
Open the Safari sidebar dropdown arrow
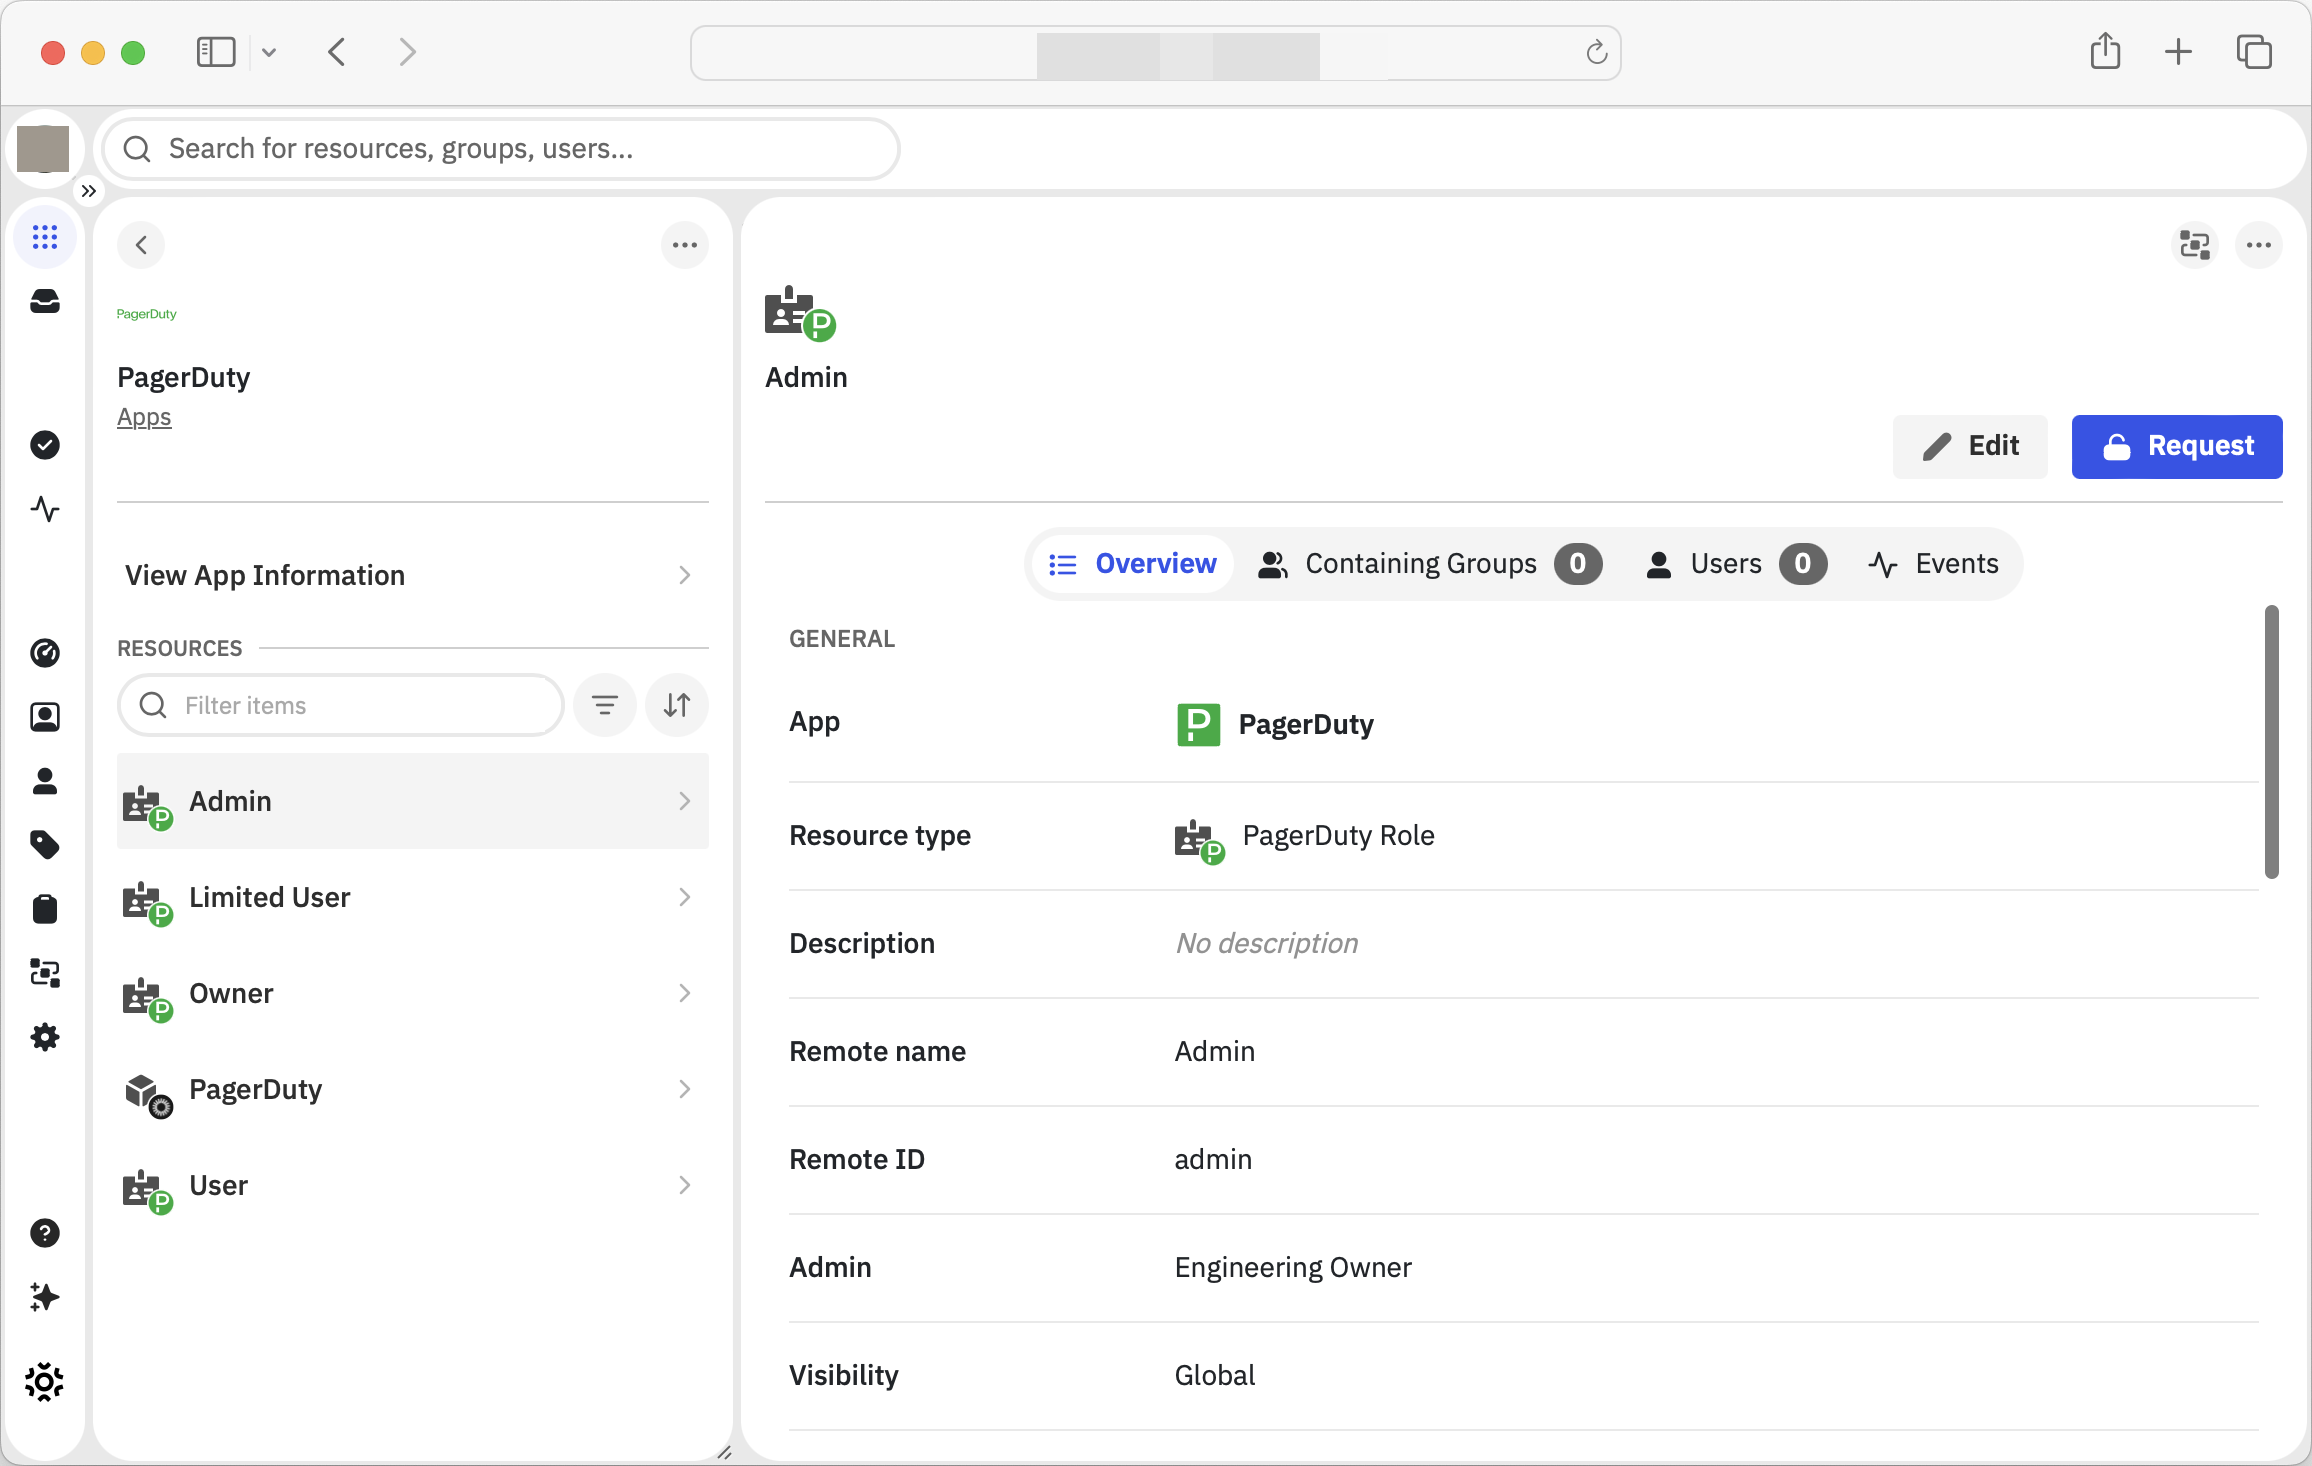(x=269, y=52)
